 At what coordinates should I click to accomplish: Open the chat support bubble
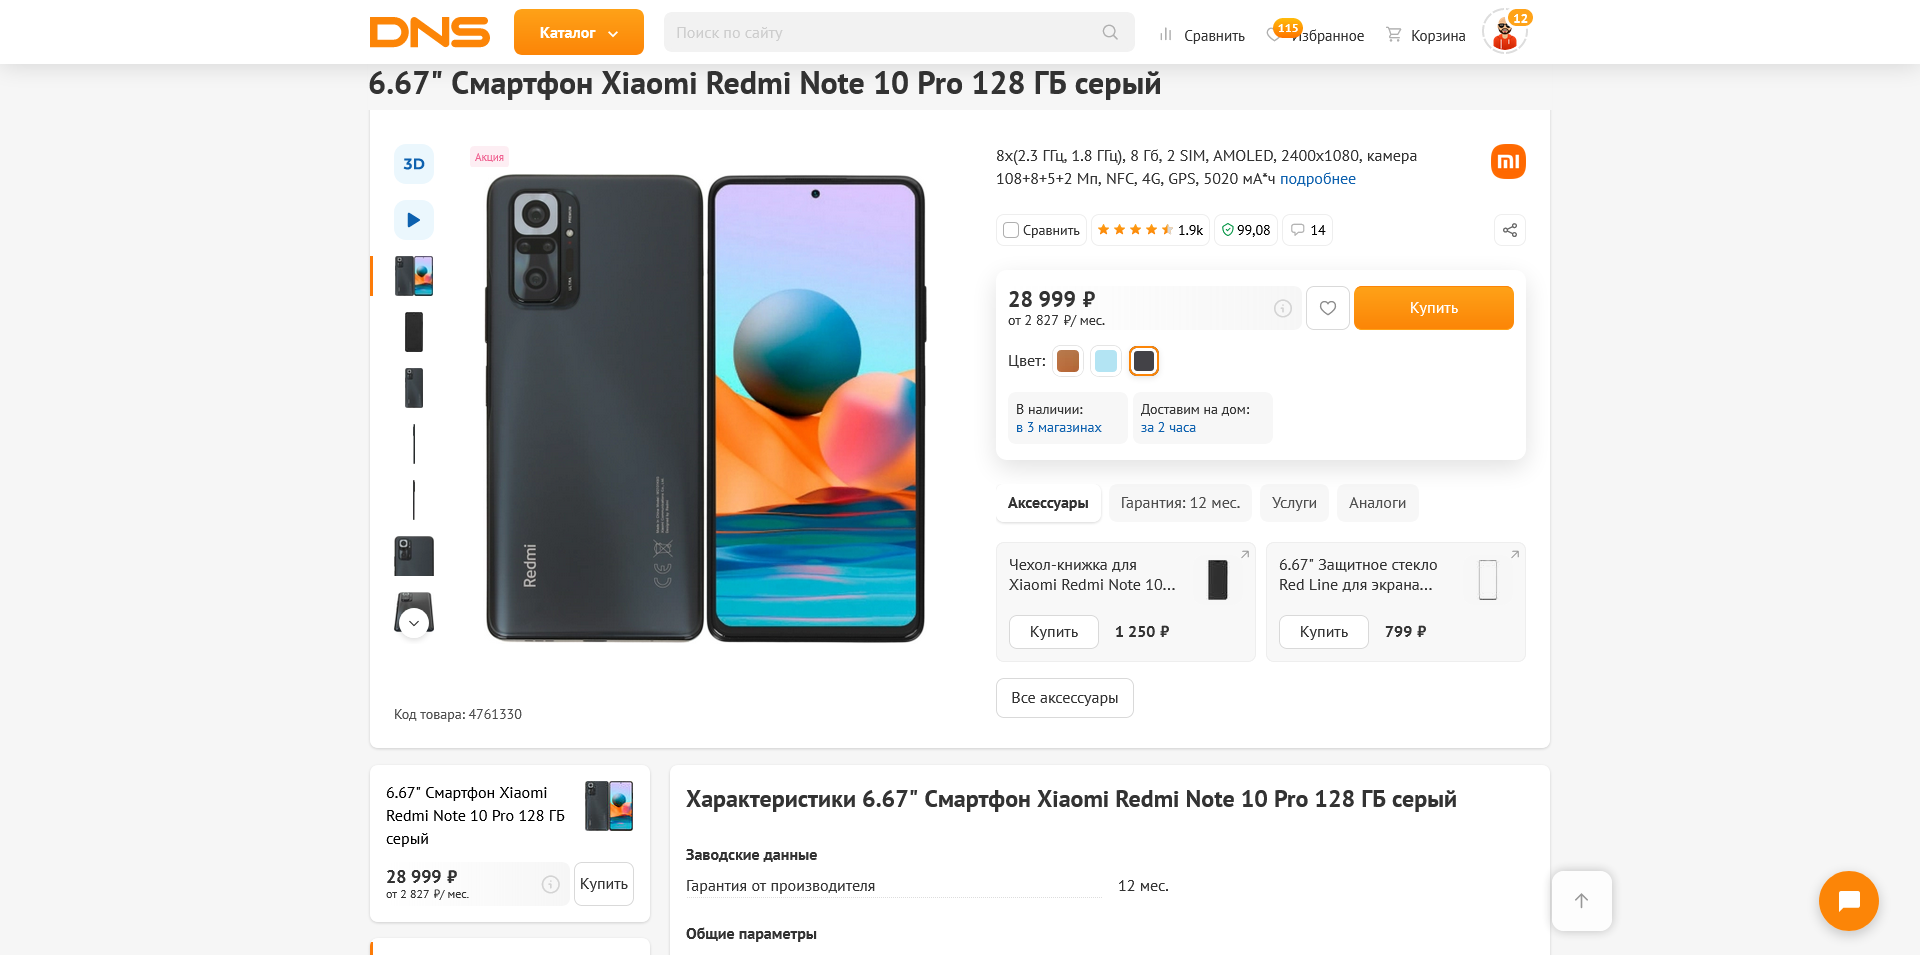point(1848,901)
